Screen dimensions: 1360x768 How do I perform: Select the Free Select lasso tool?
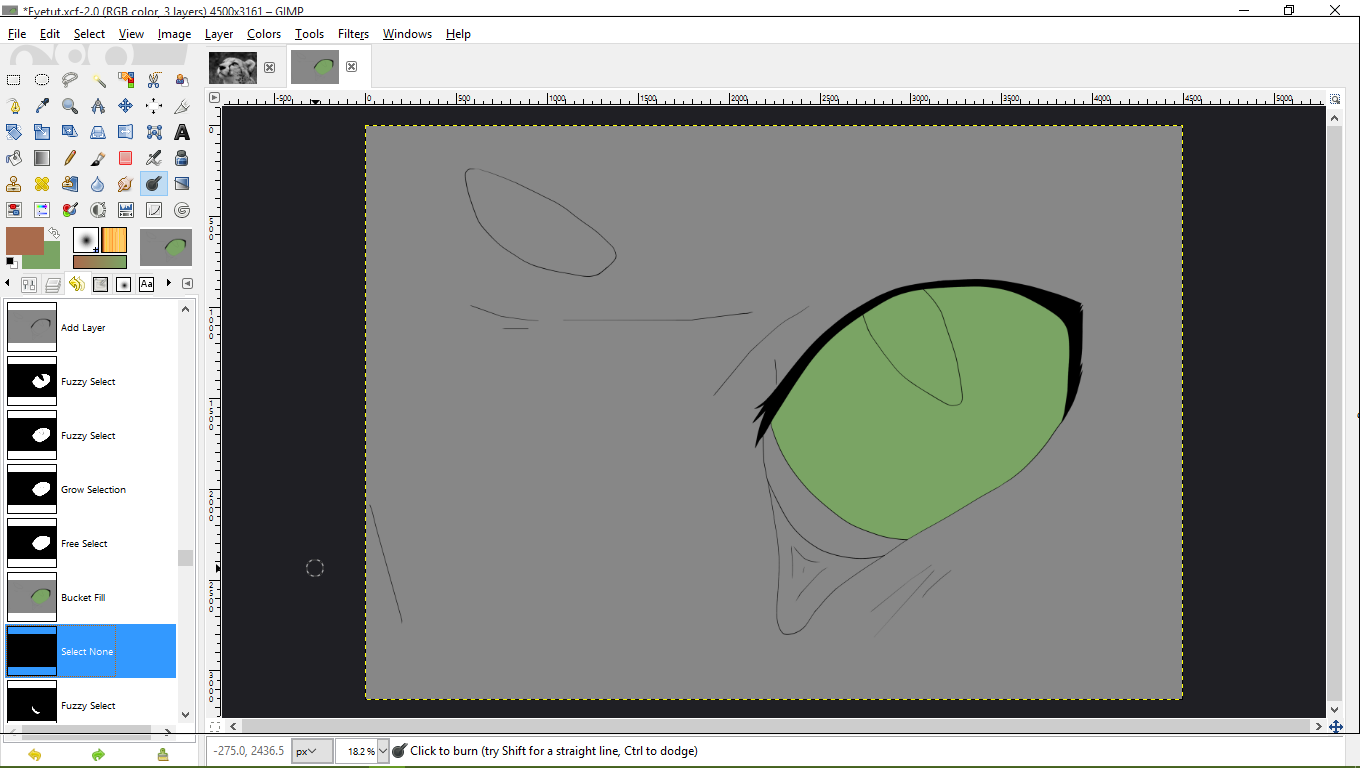point(70,80)
